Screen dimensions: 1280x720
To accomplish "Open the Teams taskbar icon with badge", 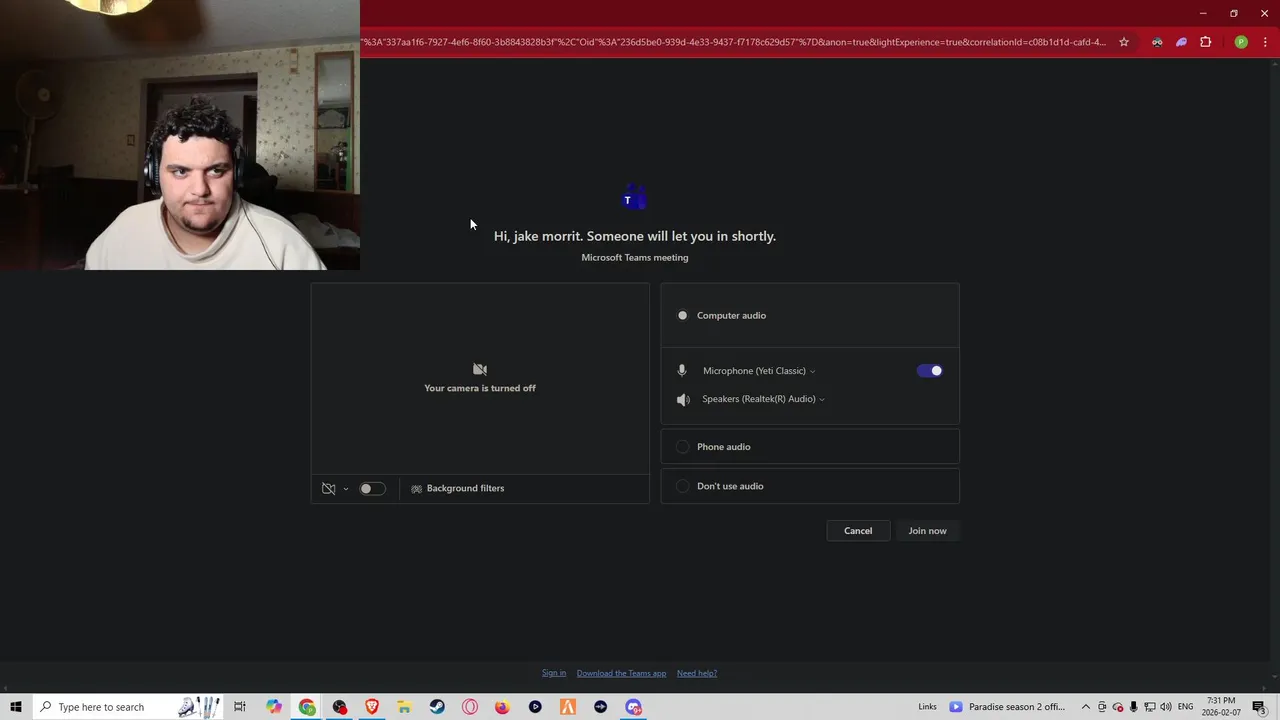I will 633,707.
